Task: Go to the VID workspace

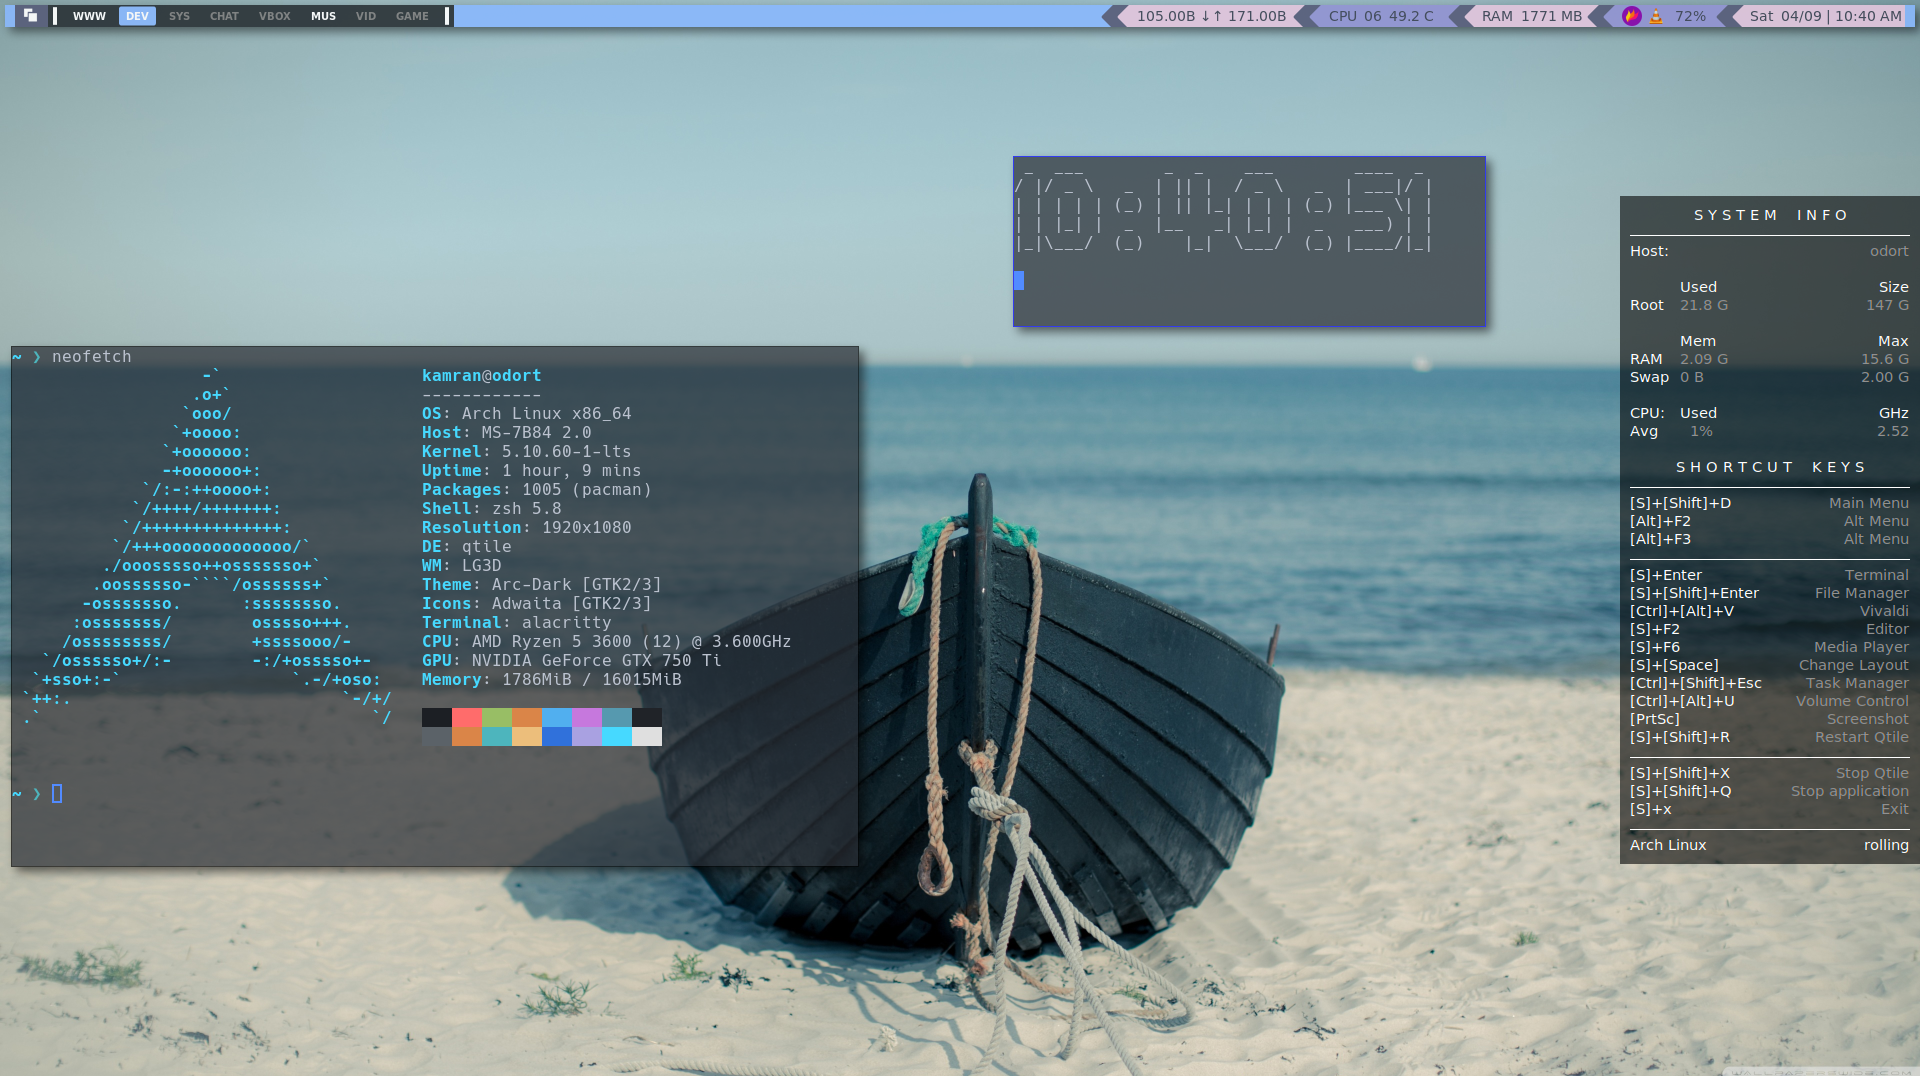Action: tap(366, 16)
